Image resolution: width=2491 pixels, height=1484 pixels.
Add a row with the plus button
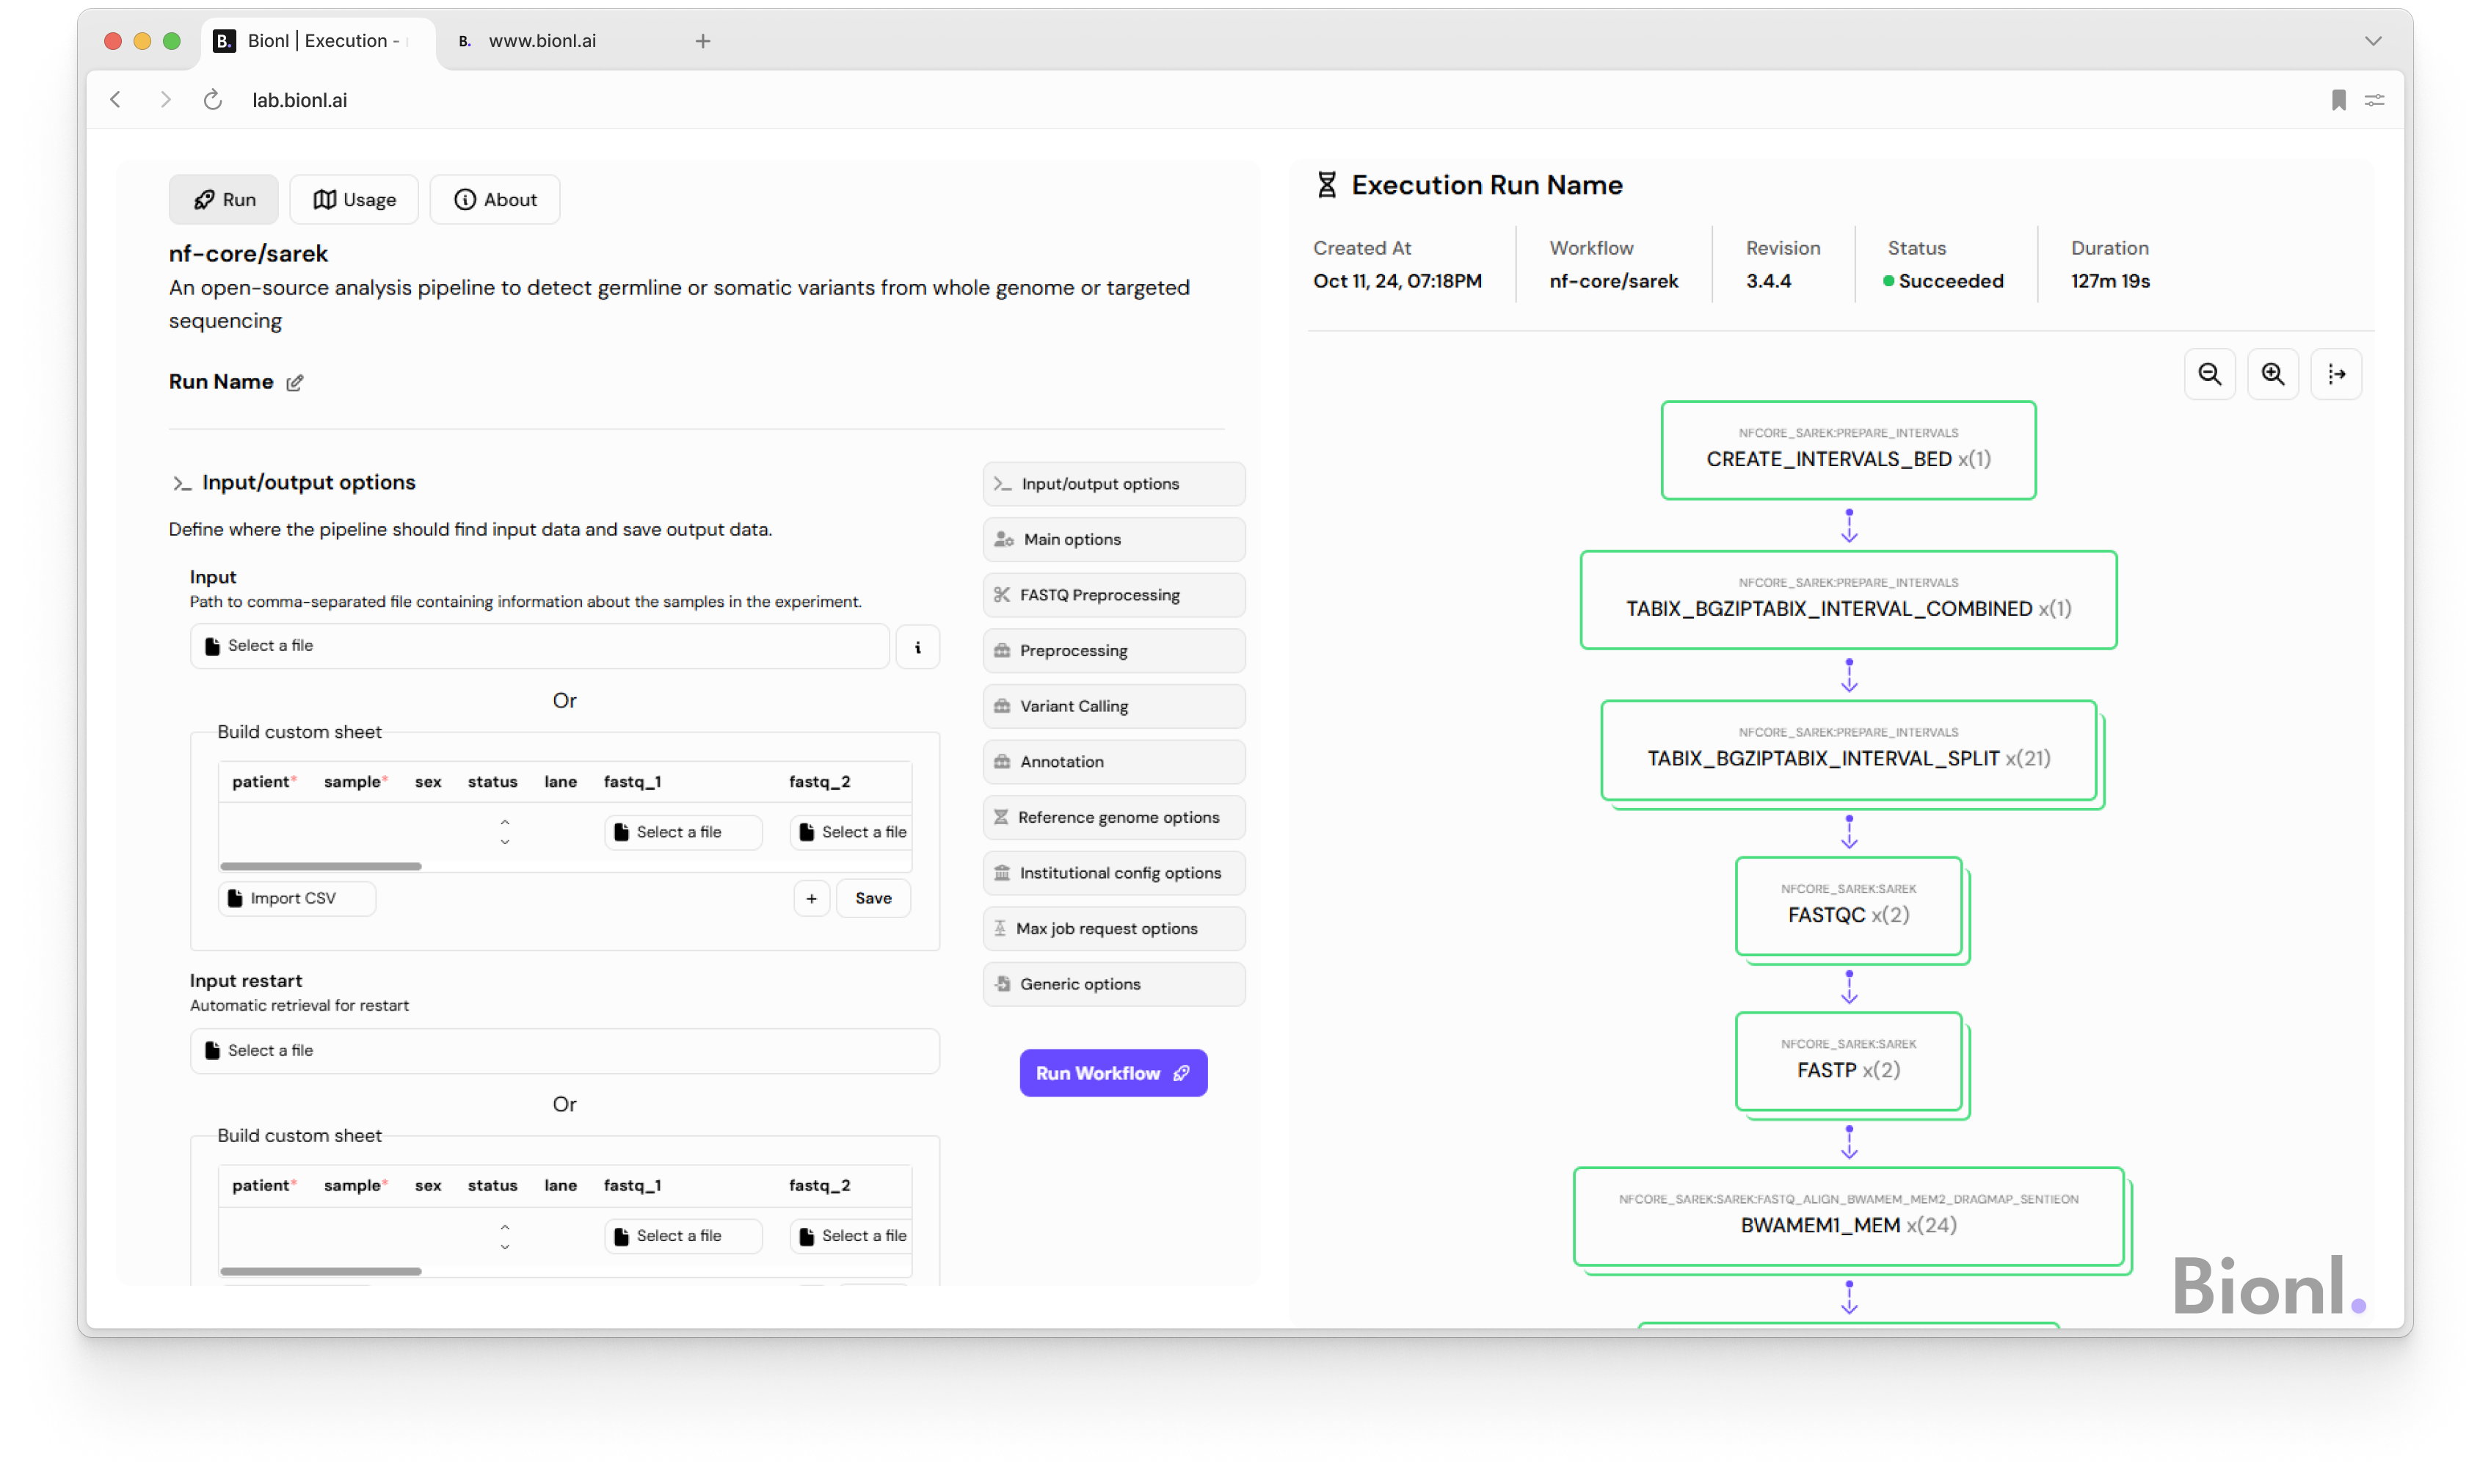813,899
